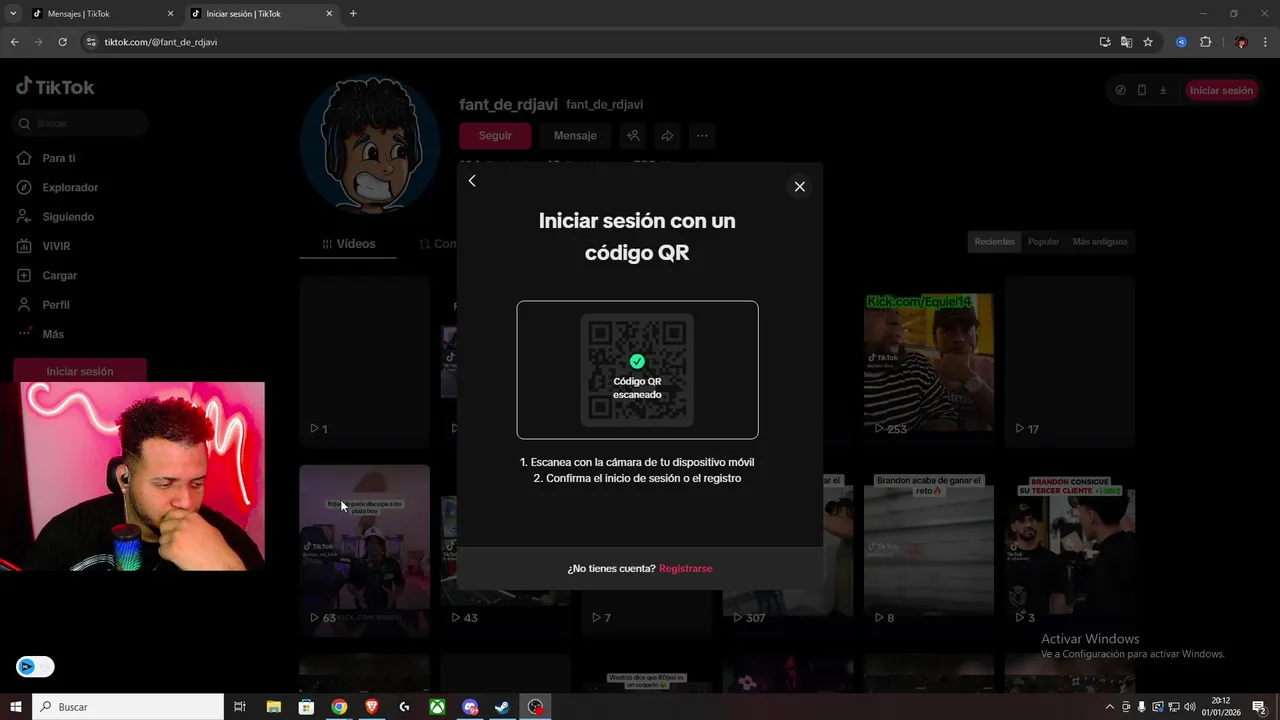The width and height of the screenshot is (1280, 720).
Task: Click translate page icon
Action: click(1126, 42)
